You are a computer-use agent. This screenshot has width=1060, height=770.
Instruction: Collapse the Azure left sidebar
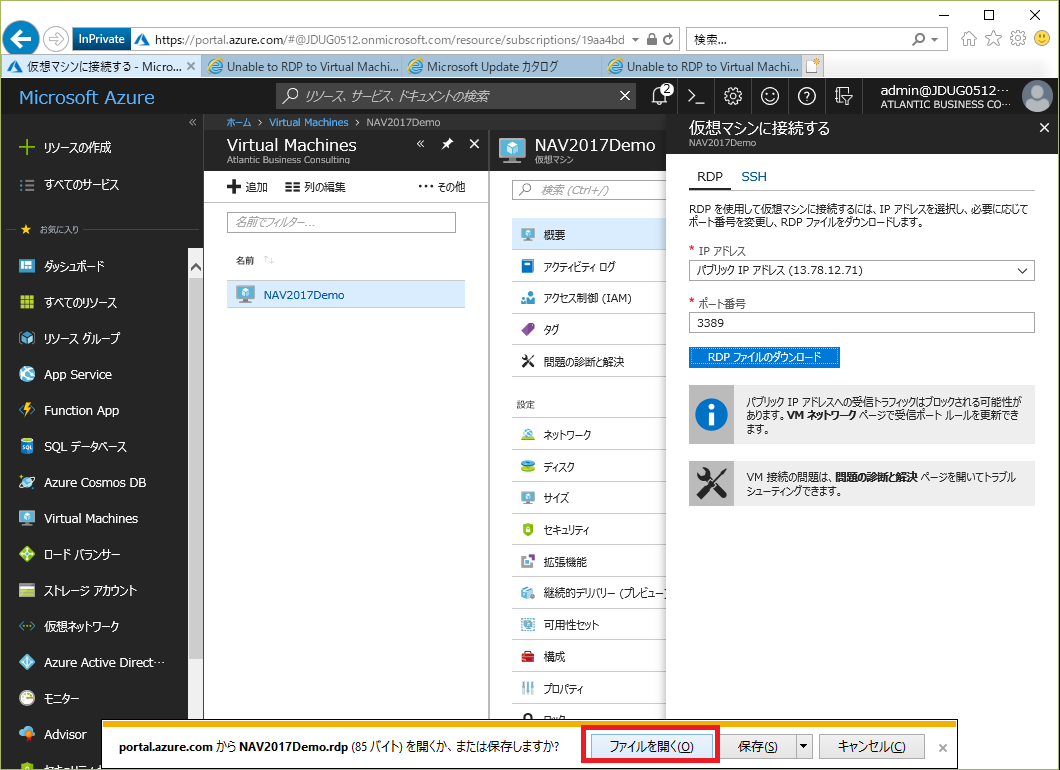pyautogui.click(x=193, y=122)
